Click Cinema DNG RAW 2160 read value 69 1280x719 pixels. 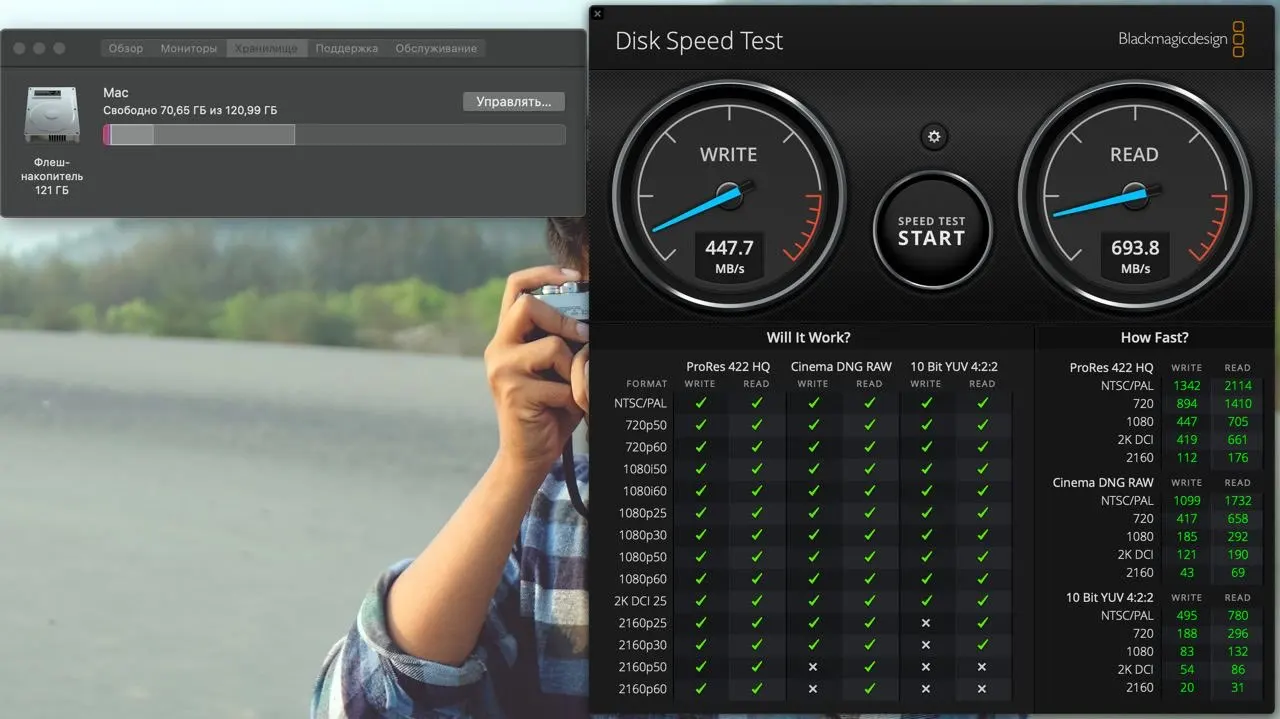coord(1238,572)
